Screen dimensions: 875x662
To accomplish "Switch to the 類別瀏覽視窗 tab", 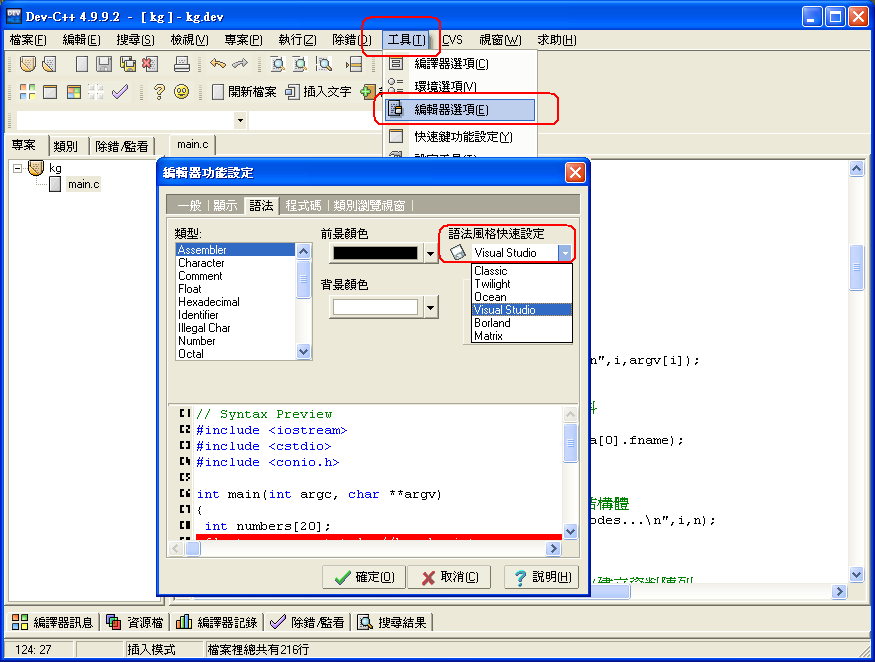I will click(x=369, y=205).
